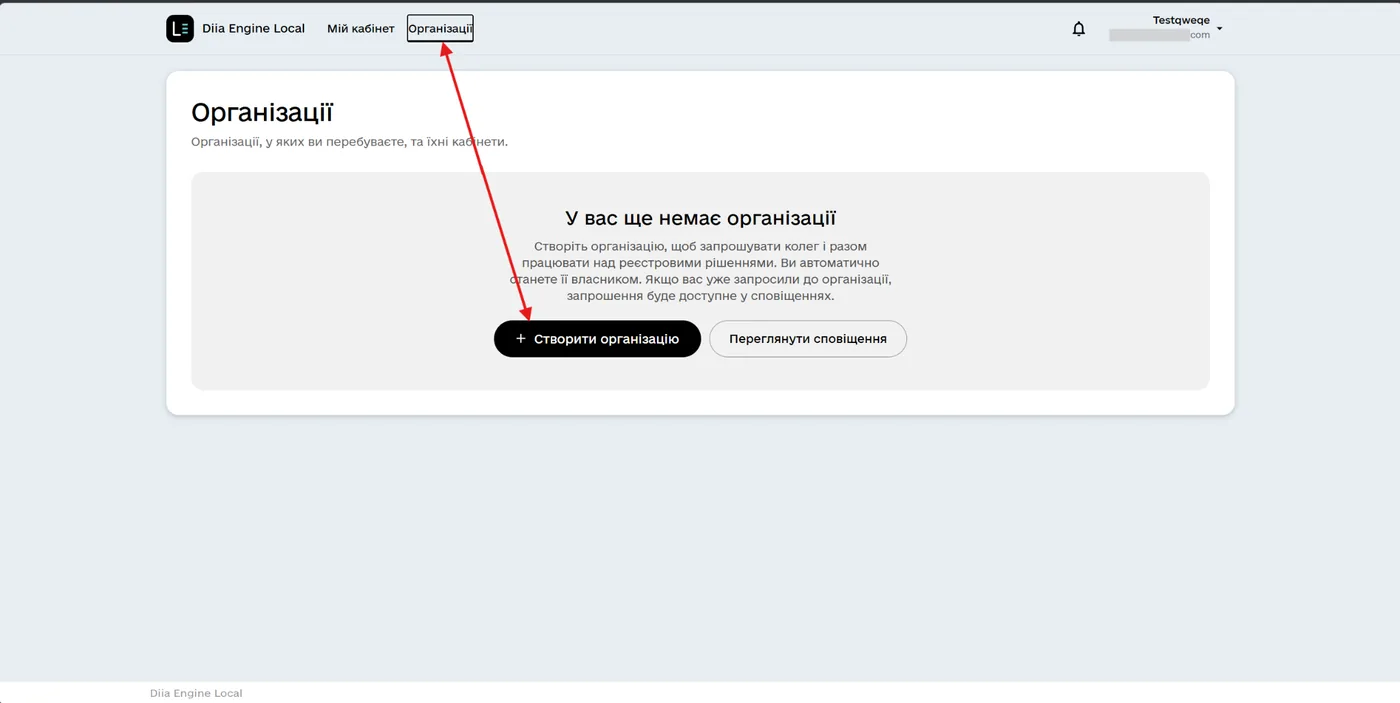
Task: Click the Diia Engine Local footer text
Action: point(196,693)
